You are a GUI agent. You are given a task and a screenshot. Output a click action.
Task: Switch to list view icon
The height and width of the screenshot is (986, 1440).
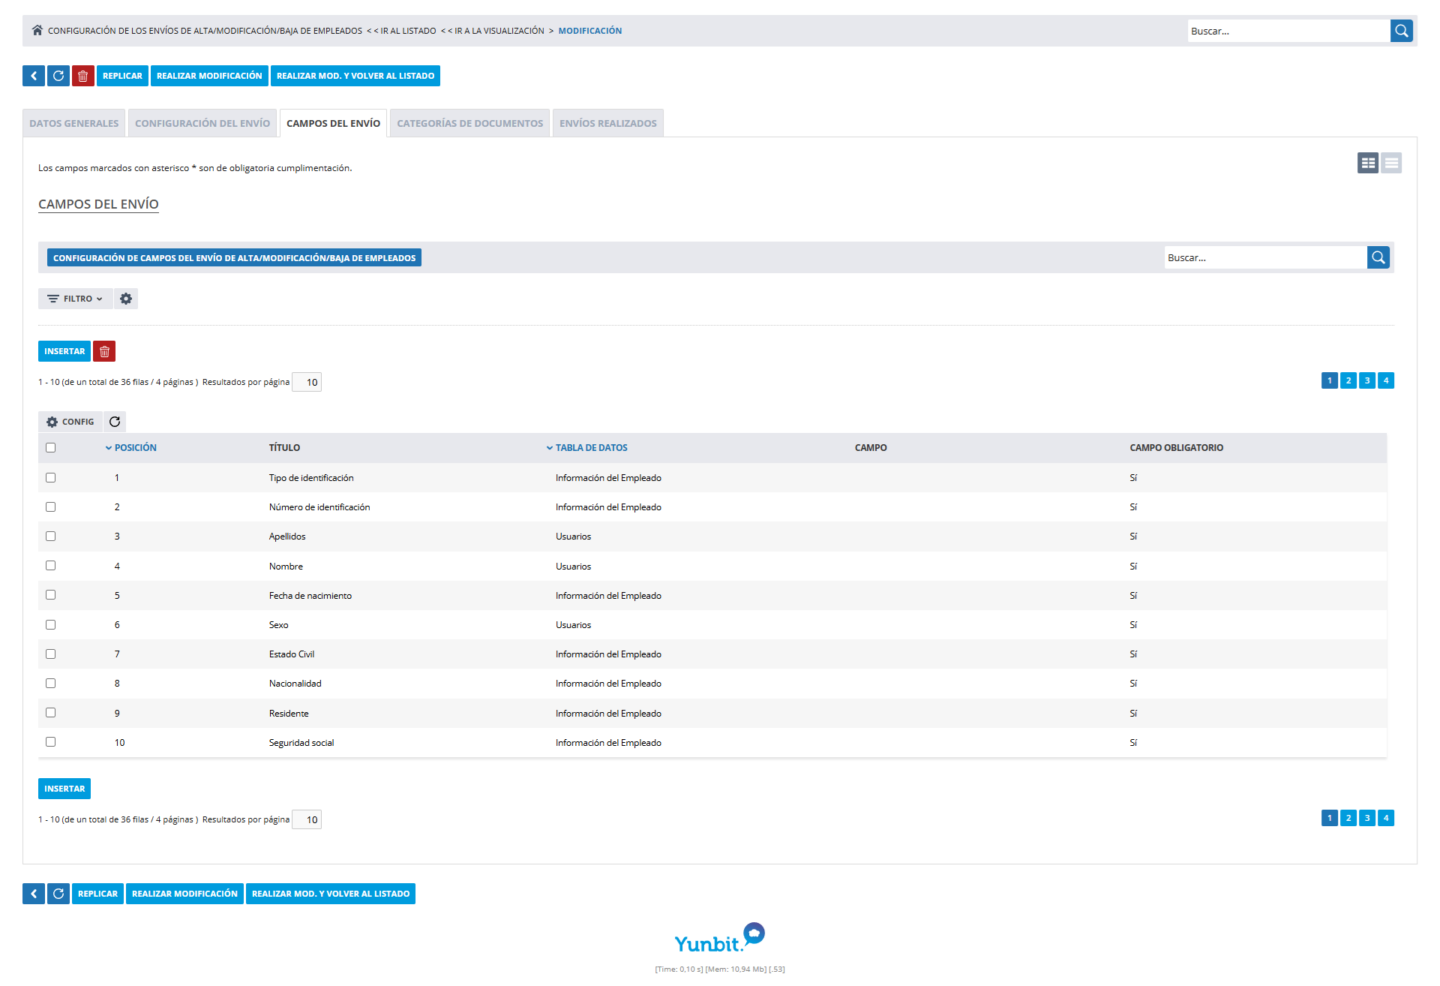tap(1391, 163)
